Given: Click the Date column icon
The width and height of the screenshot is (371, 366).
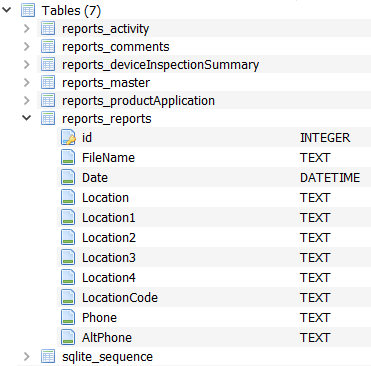Looking at the screenshot, I should (x=68, y=177).
